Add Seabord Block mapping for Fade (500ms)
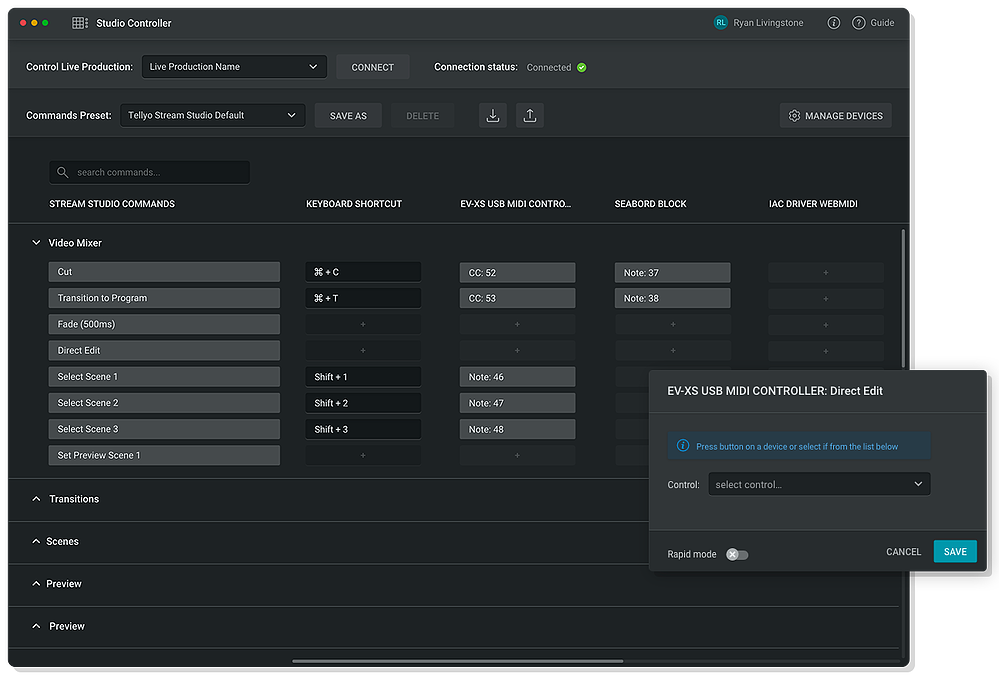The width and height of the screenshot is (999, 677). (x=672, y=324)
